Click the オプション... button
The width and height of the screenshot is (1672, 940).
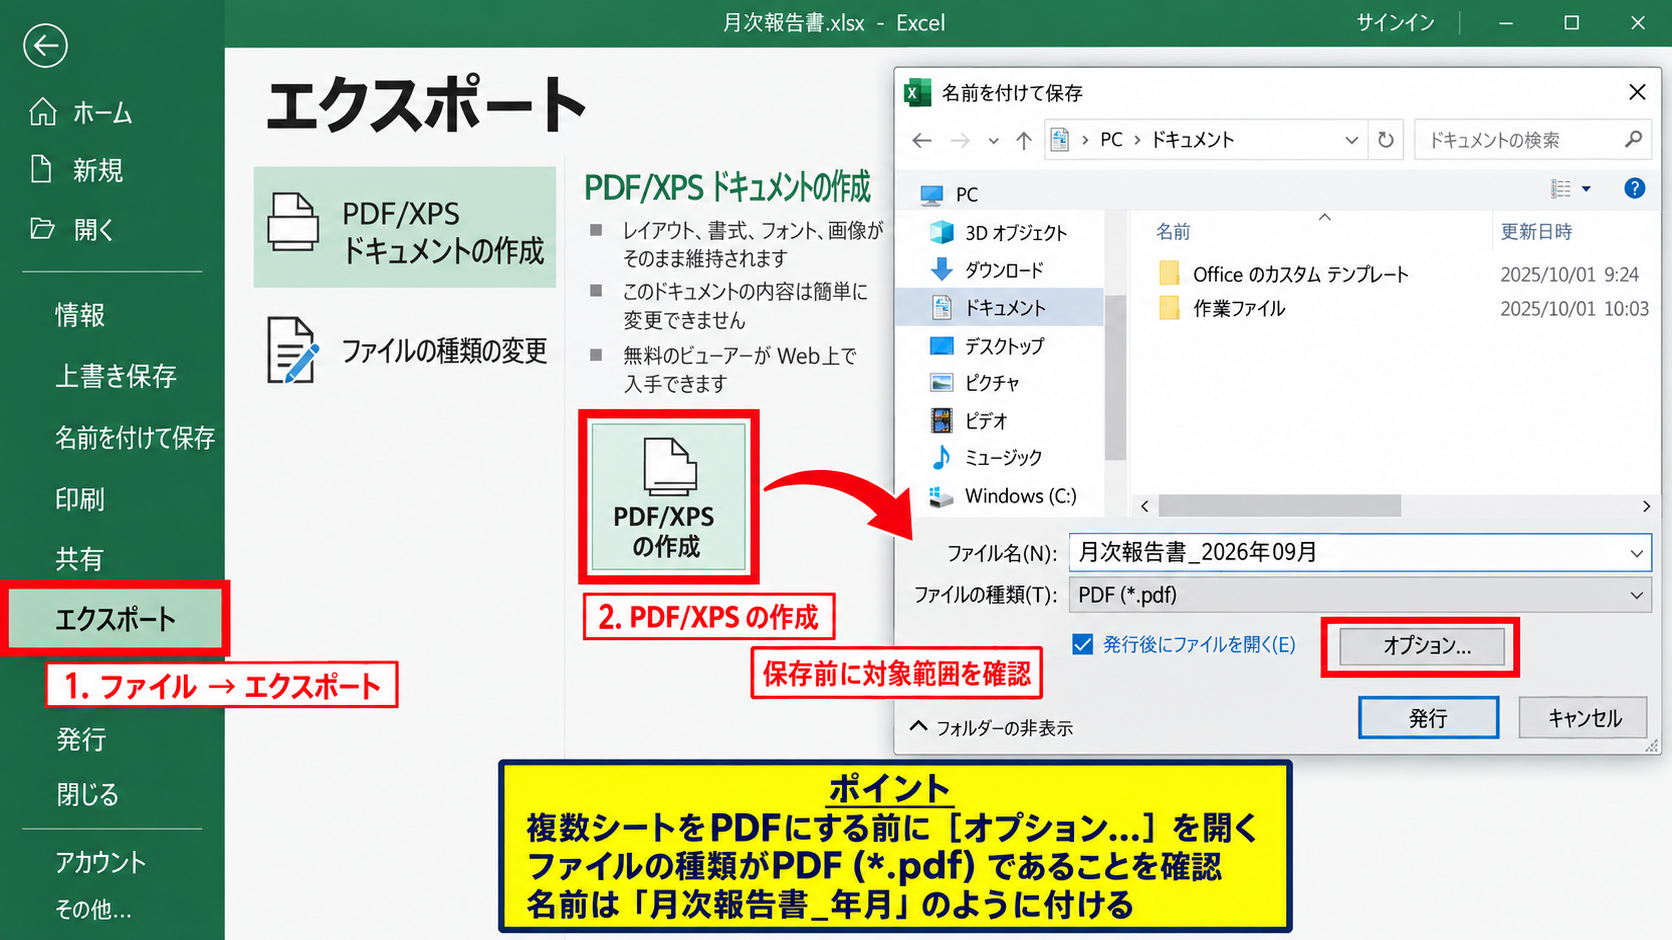pos(1422,646)
